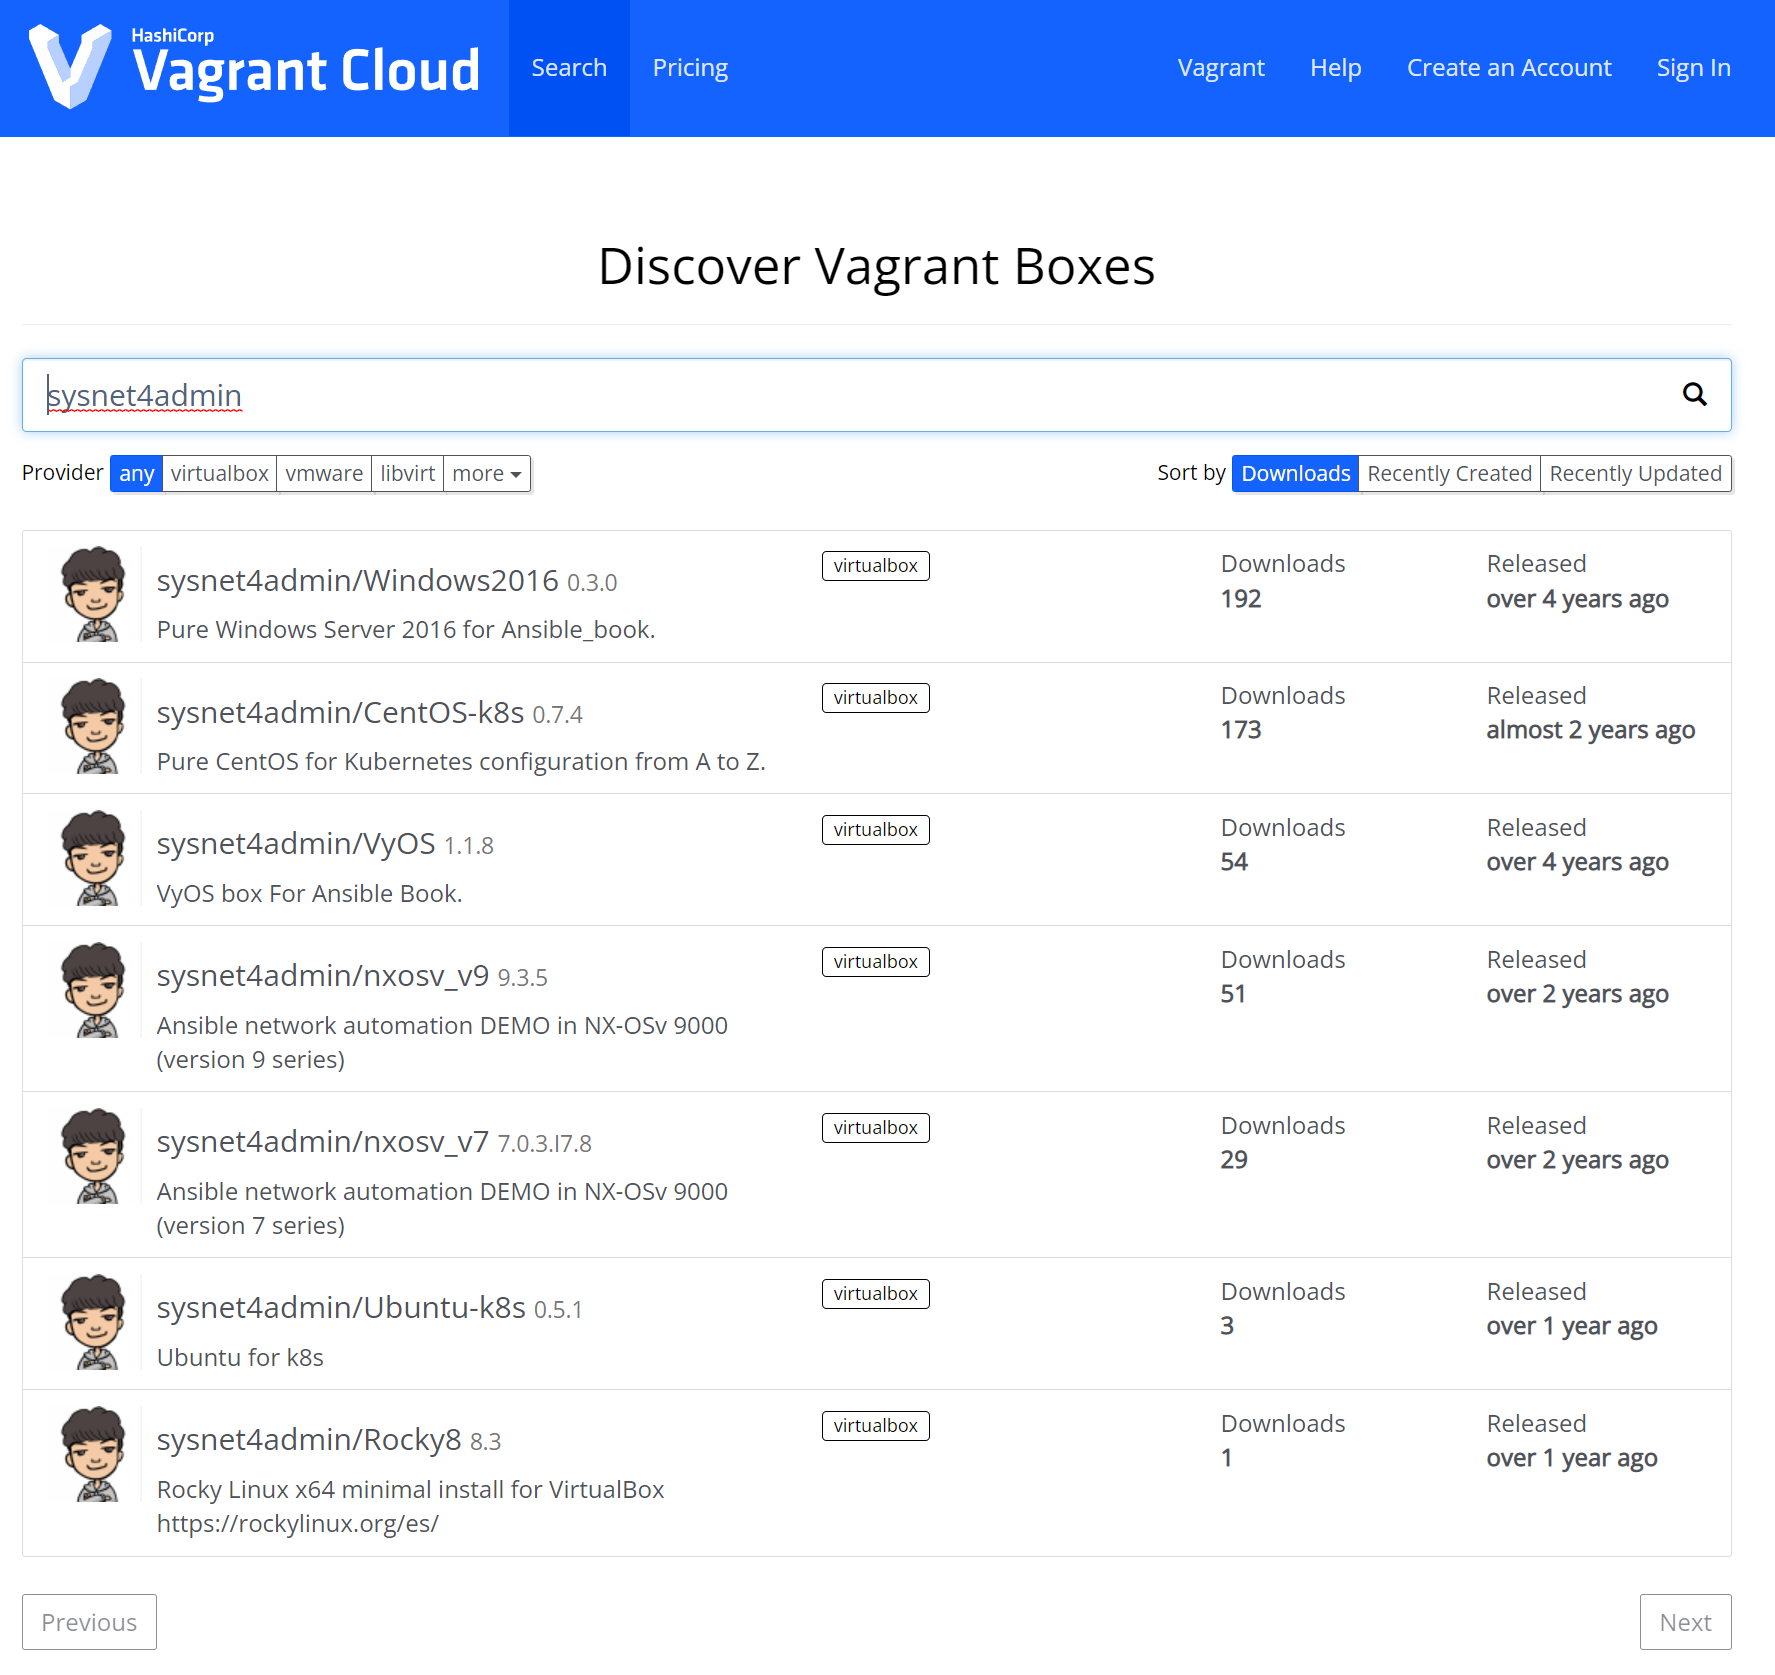This screenshot has width=1775, height=1675.
Task: Click 'Pure Windows Server 2016 for Ansible_book.' description
Action: tap(406, 630)
